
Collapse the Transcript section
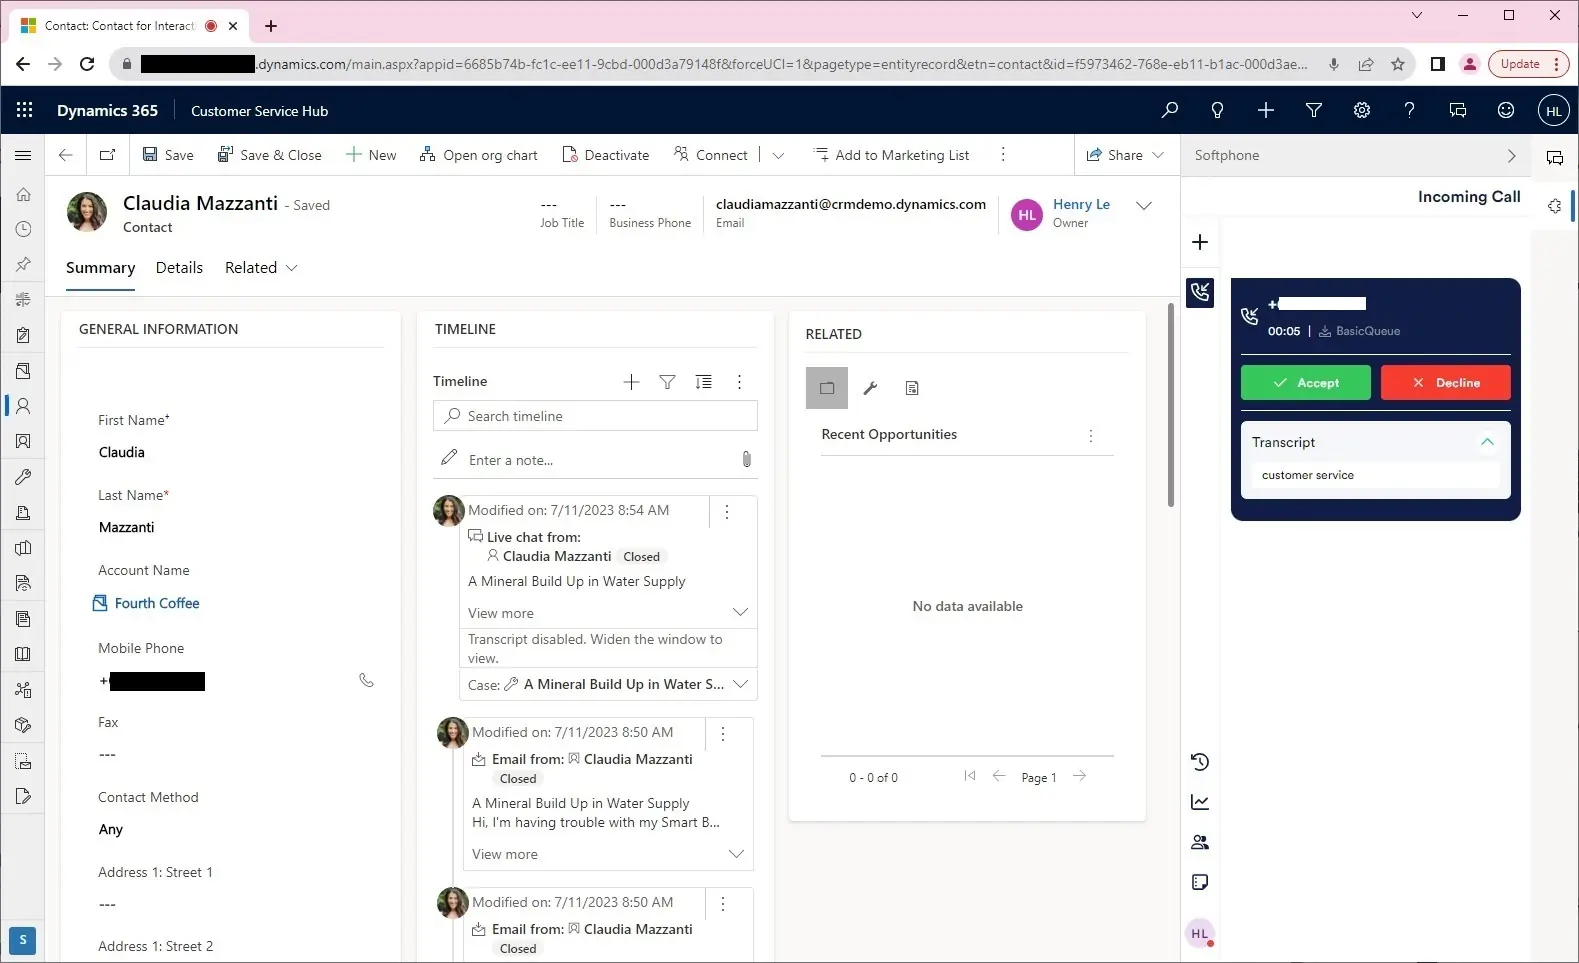point(1487,442)
